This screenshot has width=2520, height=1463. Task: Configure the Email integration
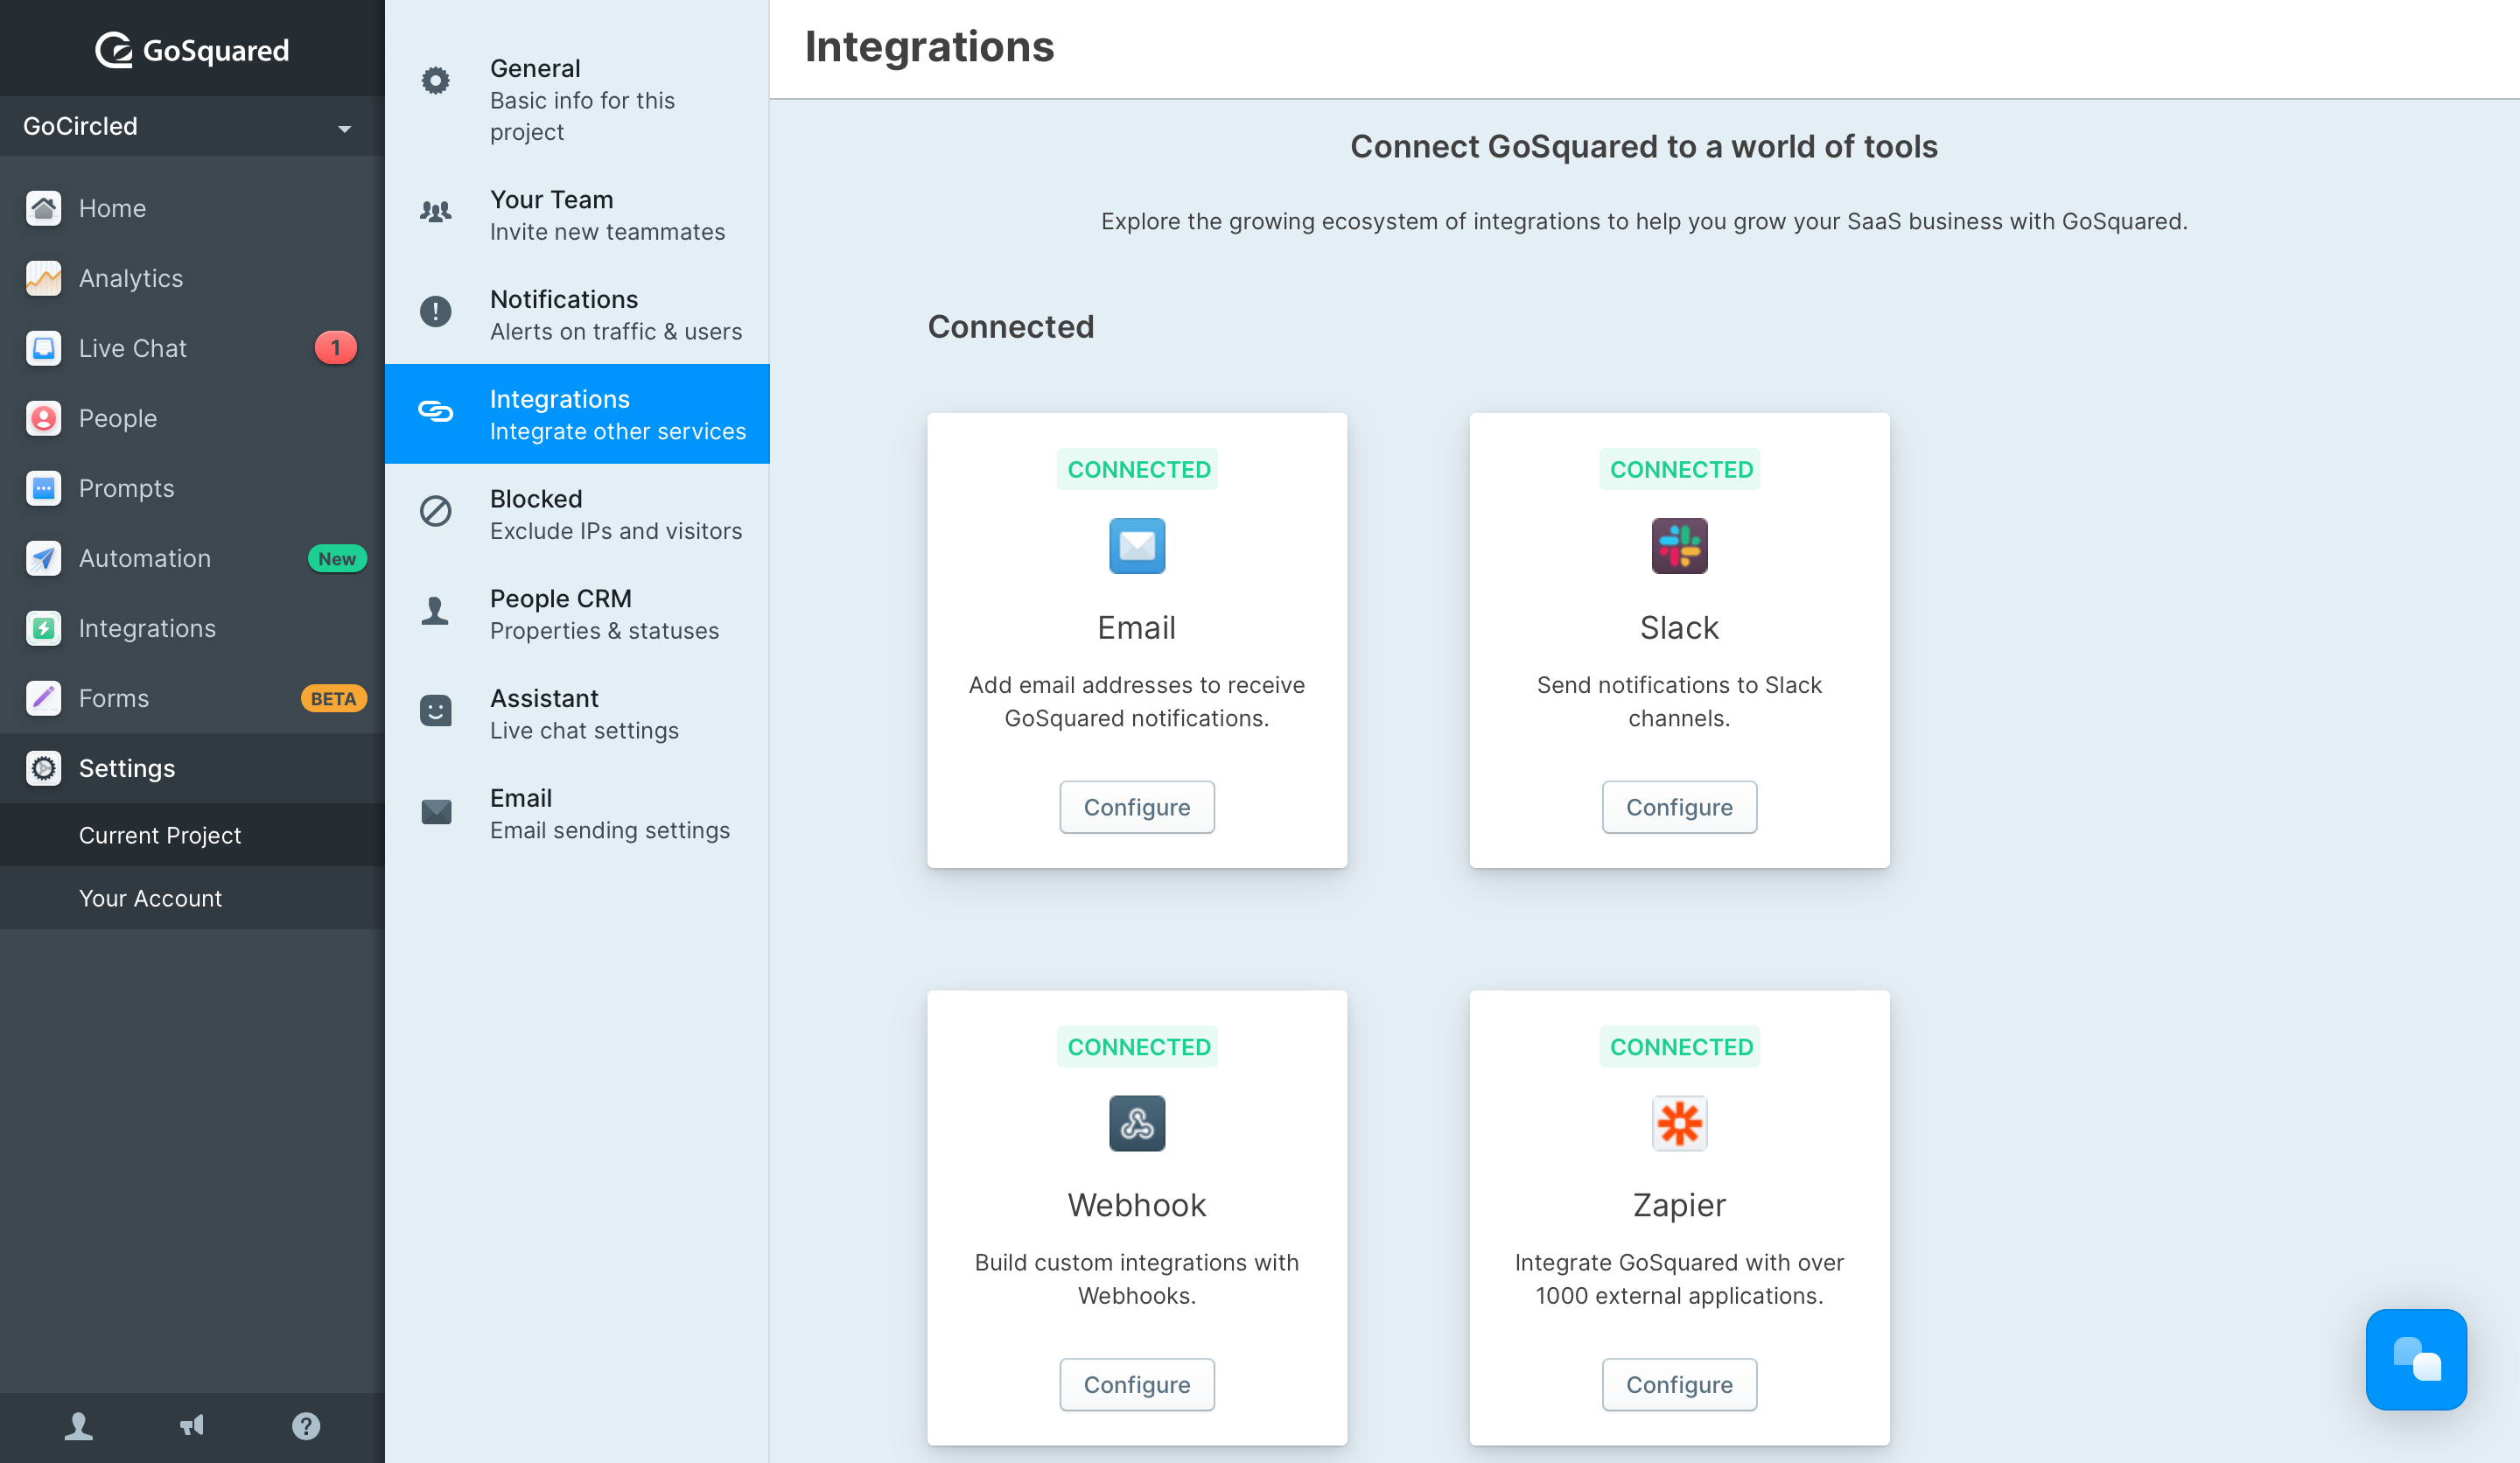click(1137, 807)
